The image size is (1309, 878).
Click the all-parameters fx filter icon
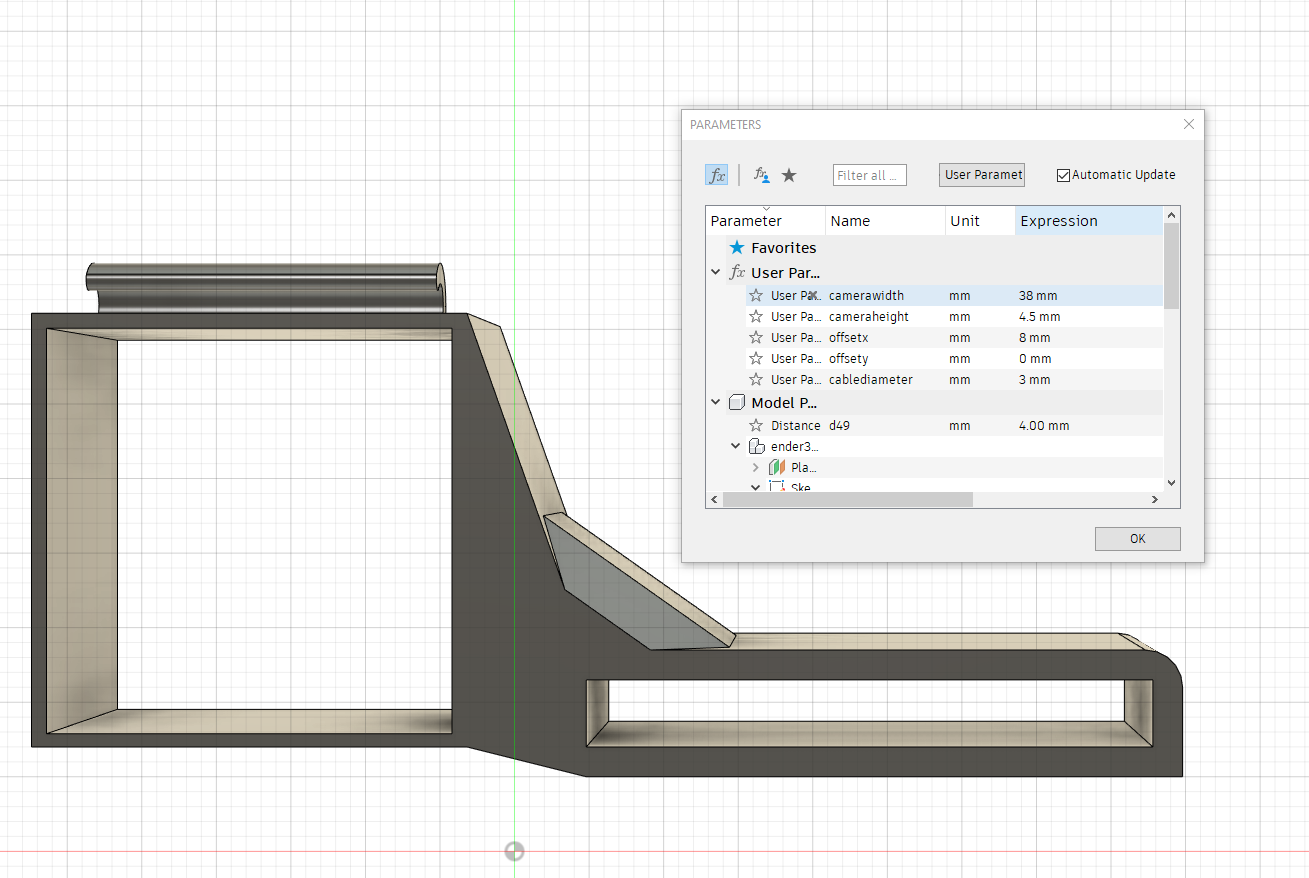pos(717,175)
